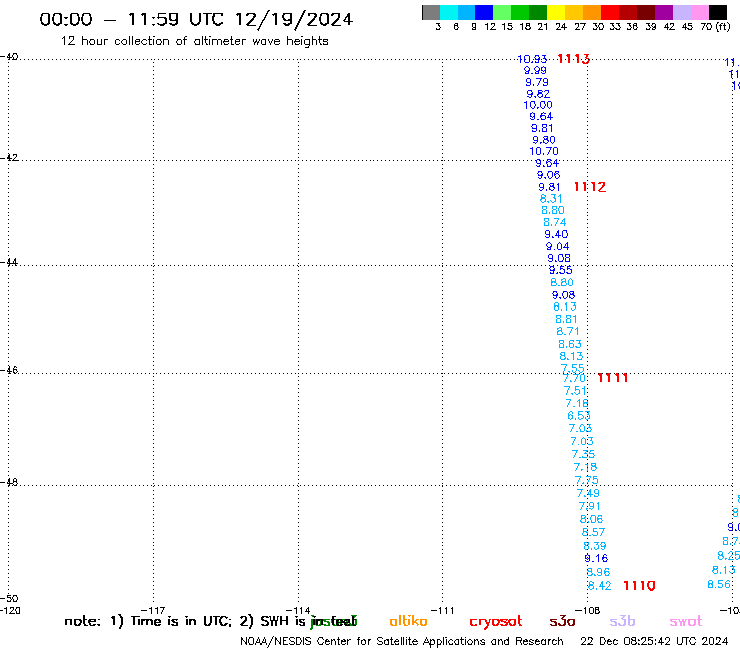
Task: Click the pink swatch in the color scale
Action: pyautogui.click(x=700, y=12)
